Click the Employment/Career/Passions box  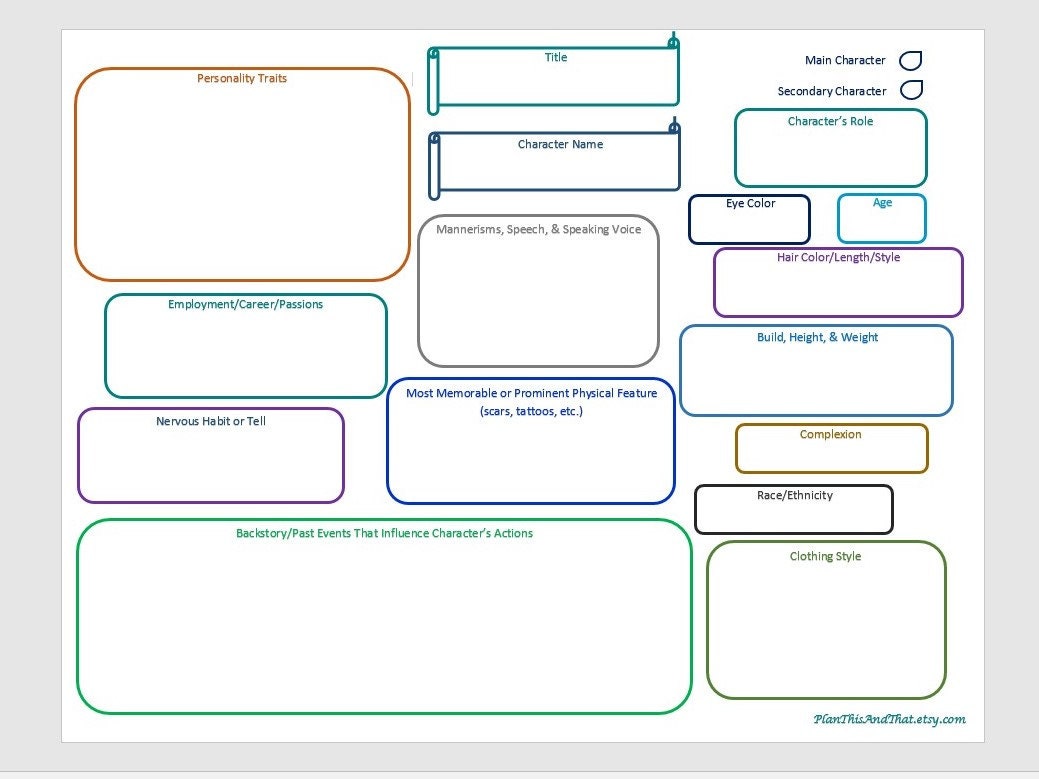click(245, 345)
